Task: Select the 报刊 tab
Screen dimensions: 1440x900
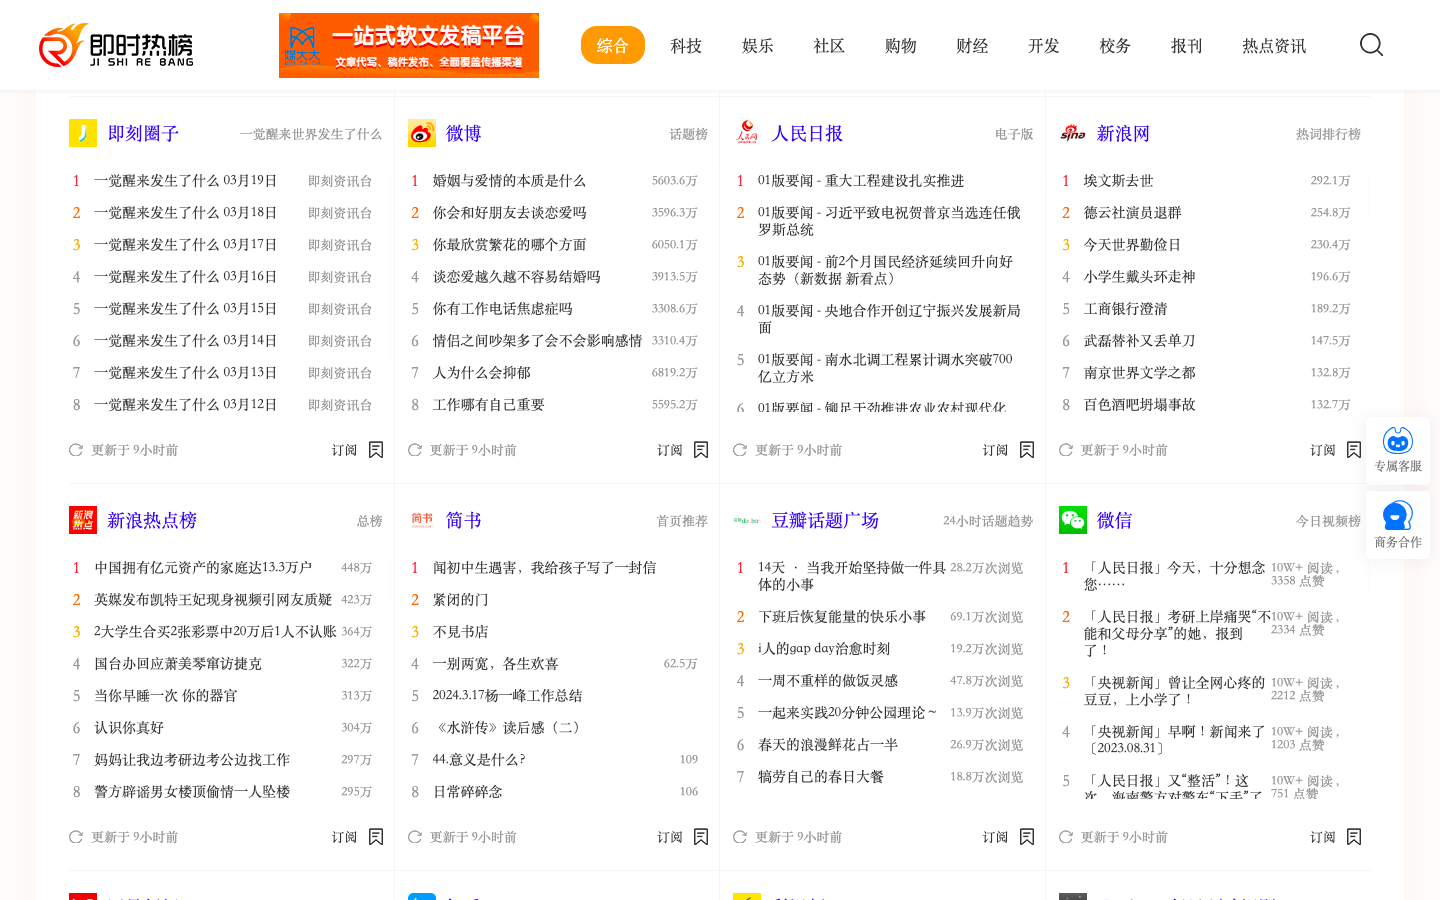Action: pyautogui.click(x=1187, y=46)
